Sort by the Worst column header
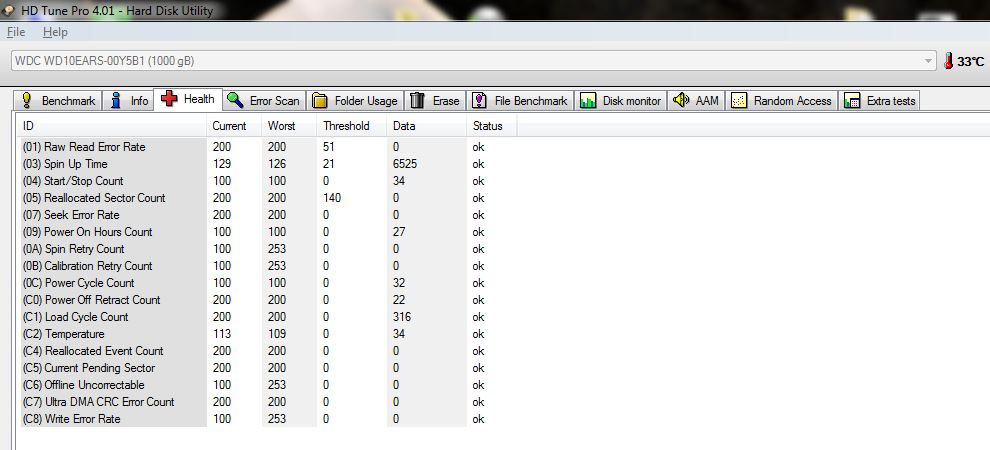 289,126
